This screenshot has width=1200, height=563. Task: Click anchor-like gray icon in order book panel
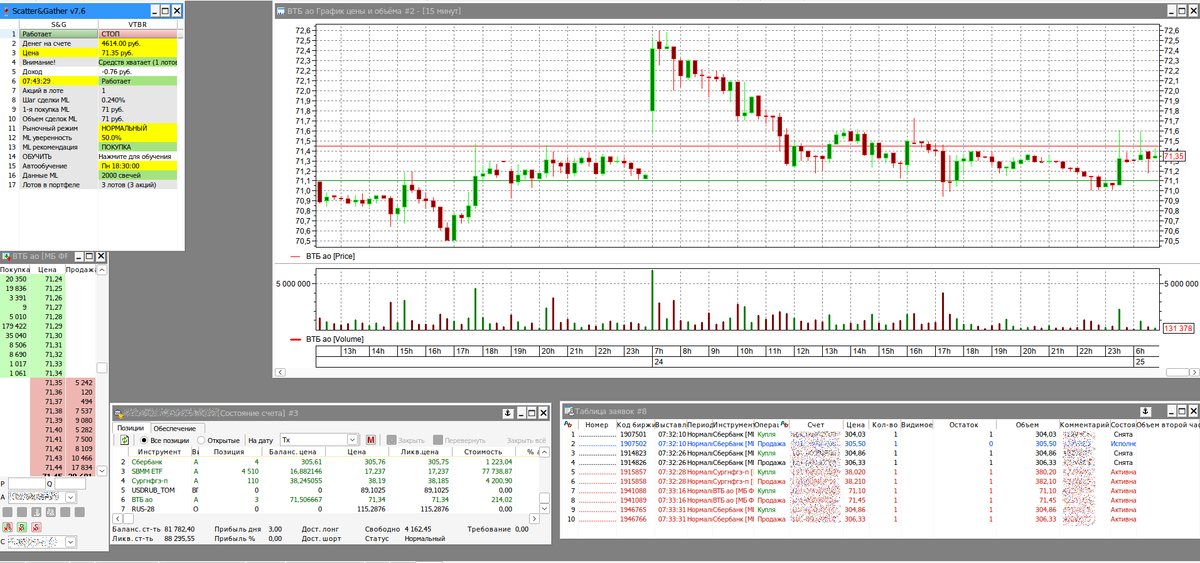36,512
